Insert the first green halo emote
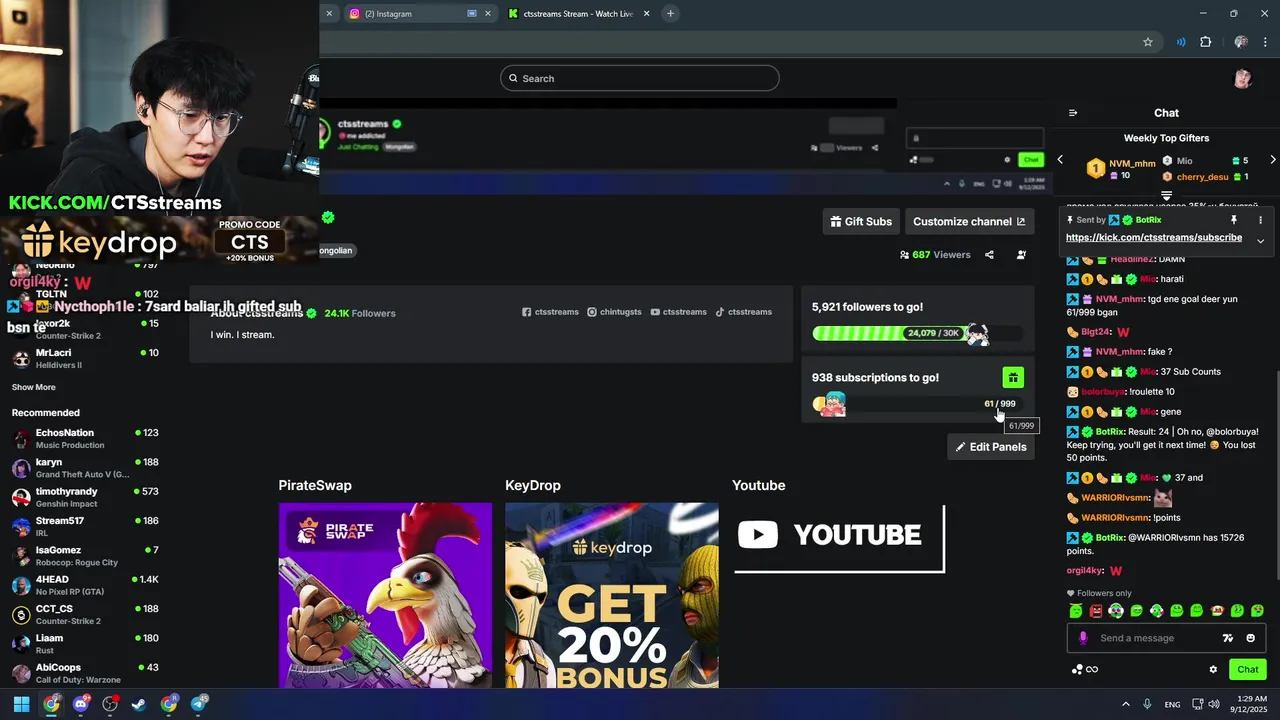 1076,611
